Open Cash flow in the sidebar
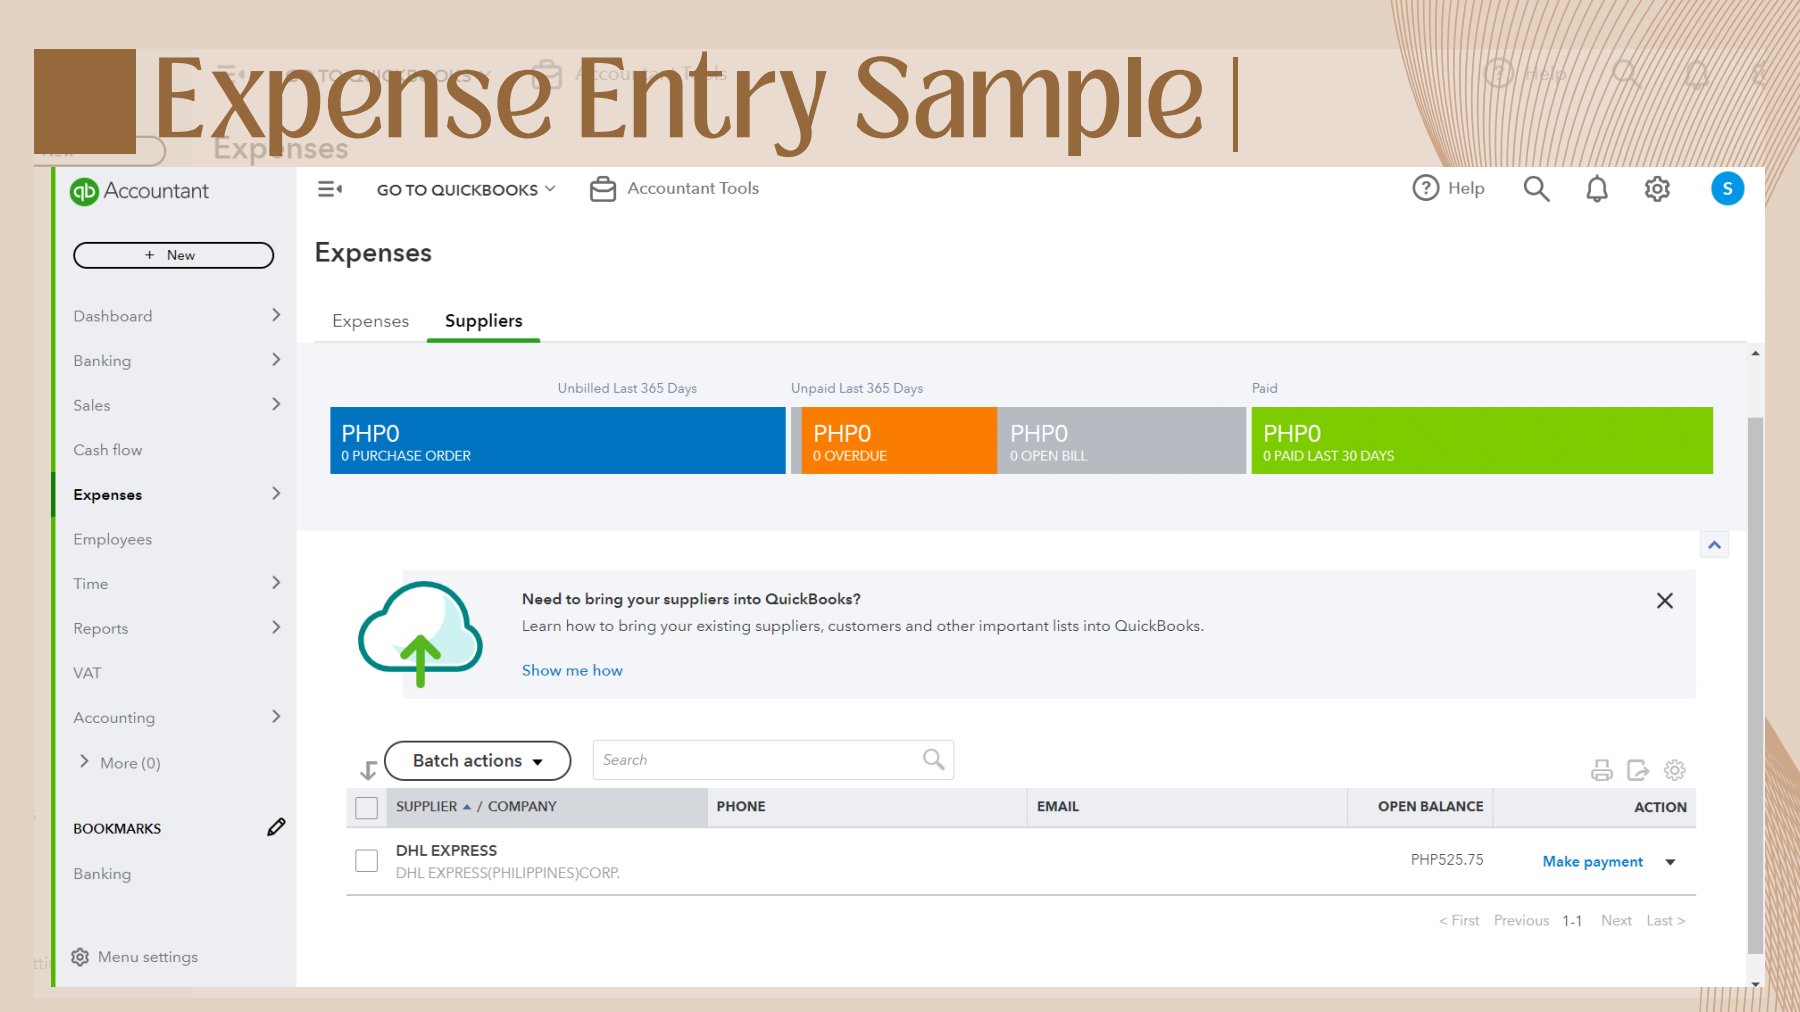 point(108,450)
